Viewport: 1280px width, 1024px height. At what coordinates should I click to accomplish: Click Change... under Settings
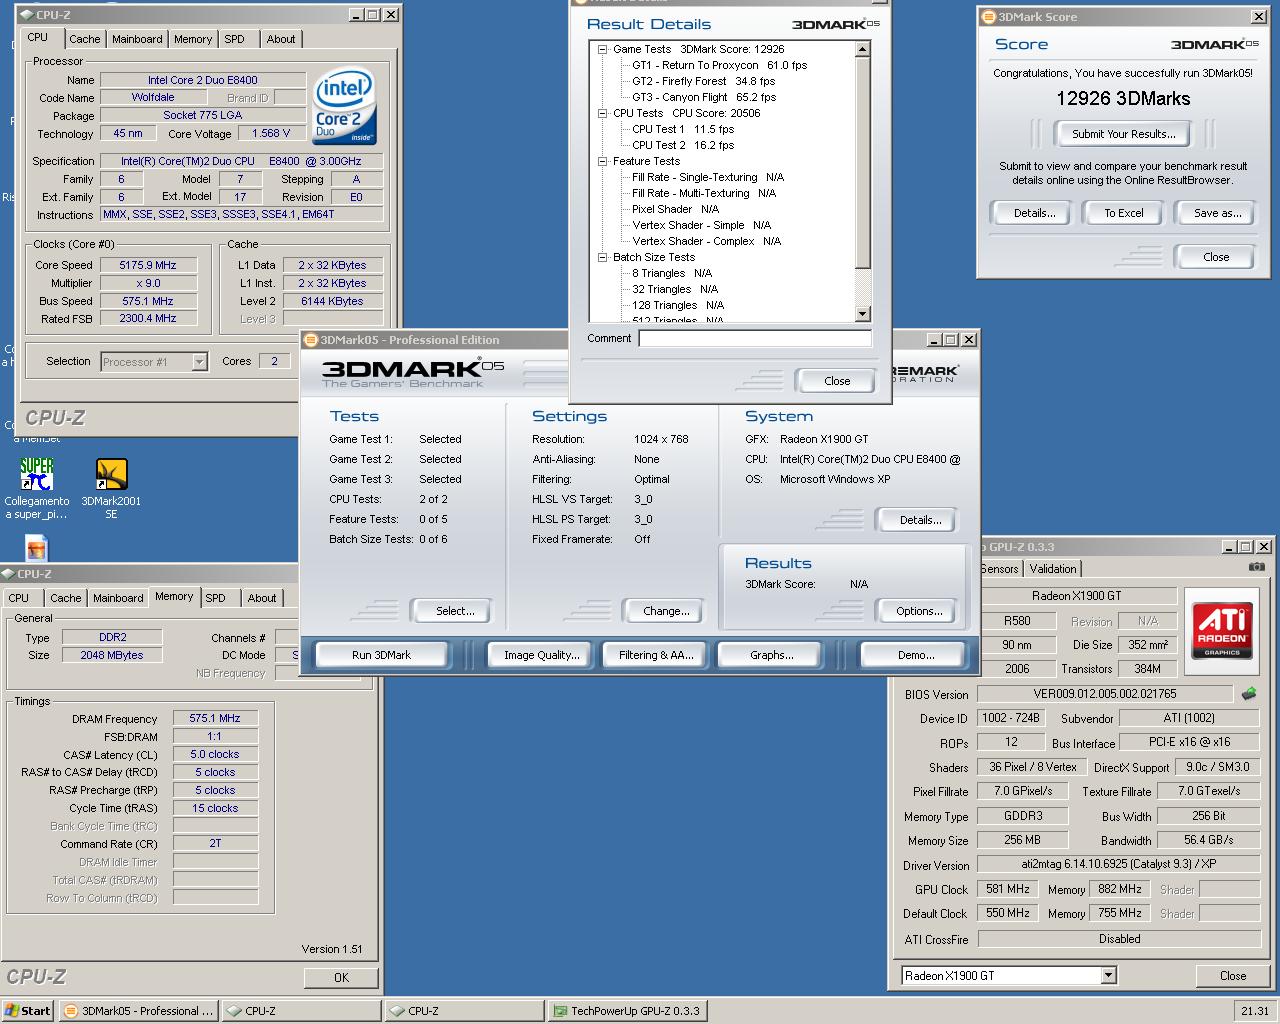click(666, 611)
